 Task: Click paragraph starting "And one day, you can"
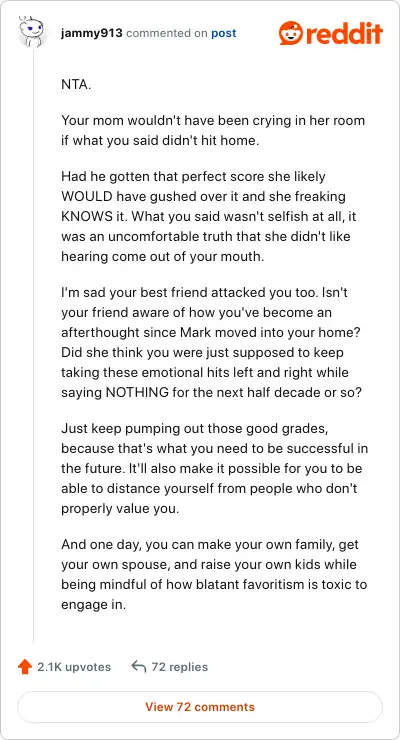point(214,574)
